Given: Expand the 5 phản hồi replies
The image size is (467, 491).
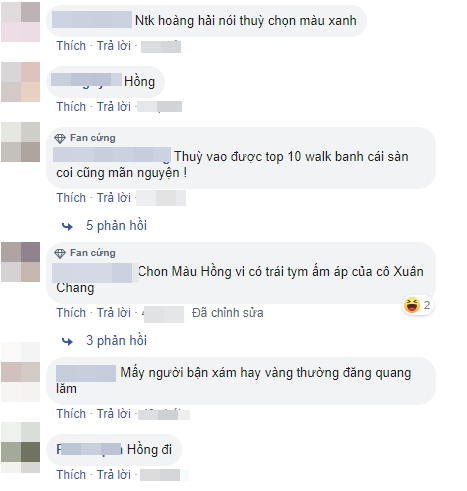Looking at the screenshot, I should point(116,225).
